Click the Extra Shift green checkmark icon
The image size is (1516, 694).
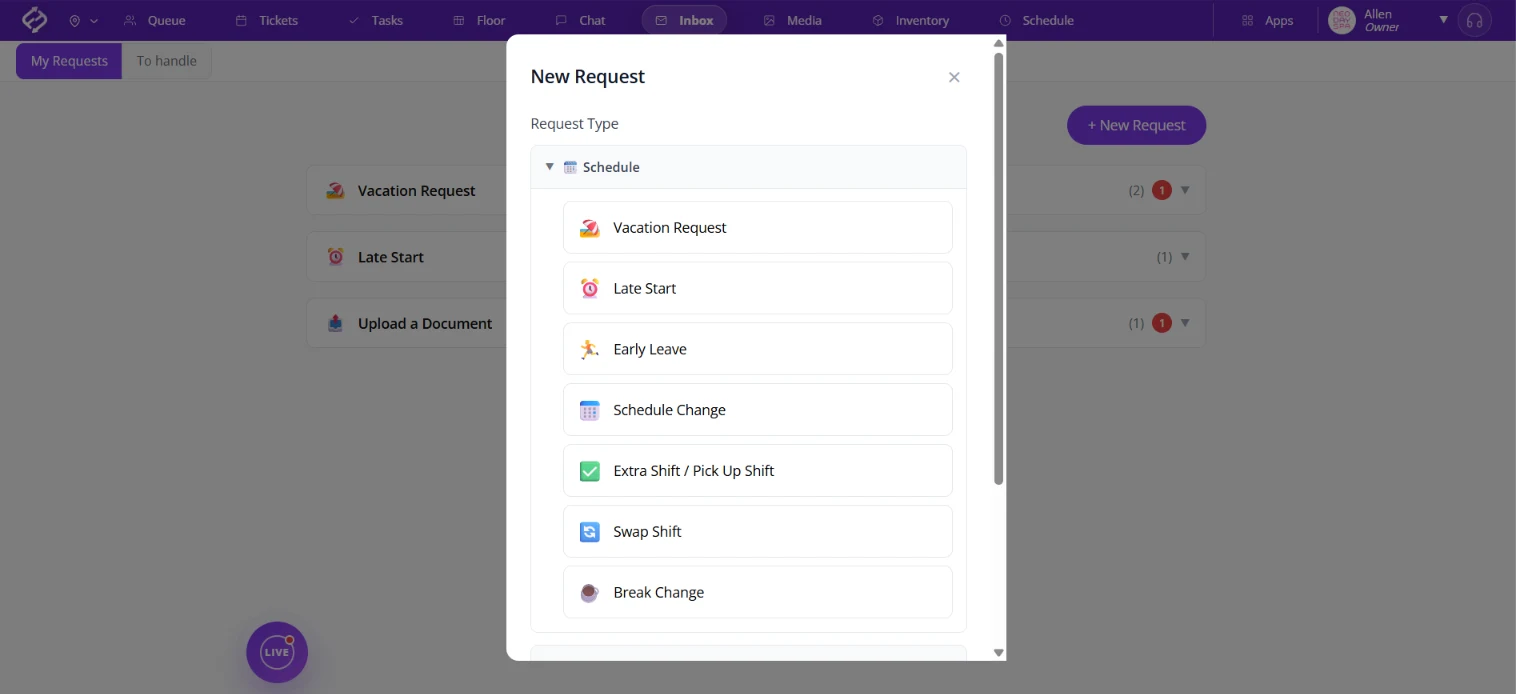tap(590, 471)
